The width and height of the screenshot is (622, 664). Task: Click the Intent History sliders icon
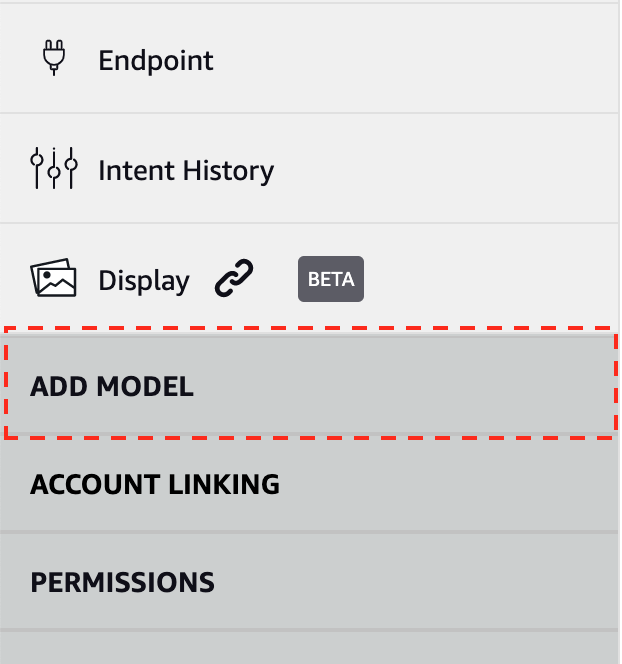(54, 168)
